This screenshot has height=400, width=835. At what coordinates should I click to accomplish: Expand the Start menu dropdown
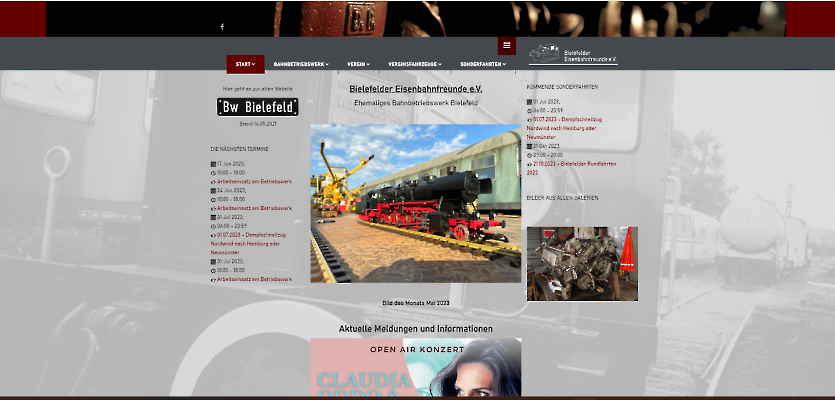coord(245,64)
